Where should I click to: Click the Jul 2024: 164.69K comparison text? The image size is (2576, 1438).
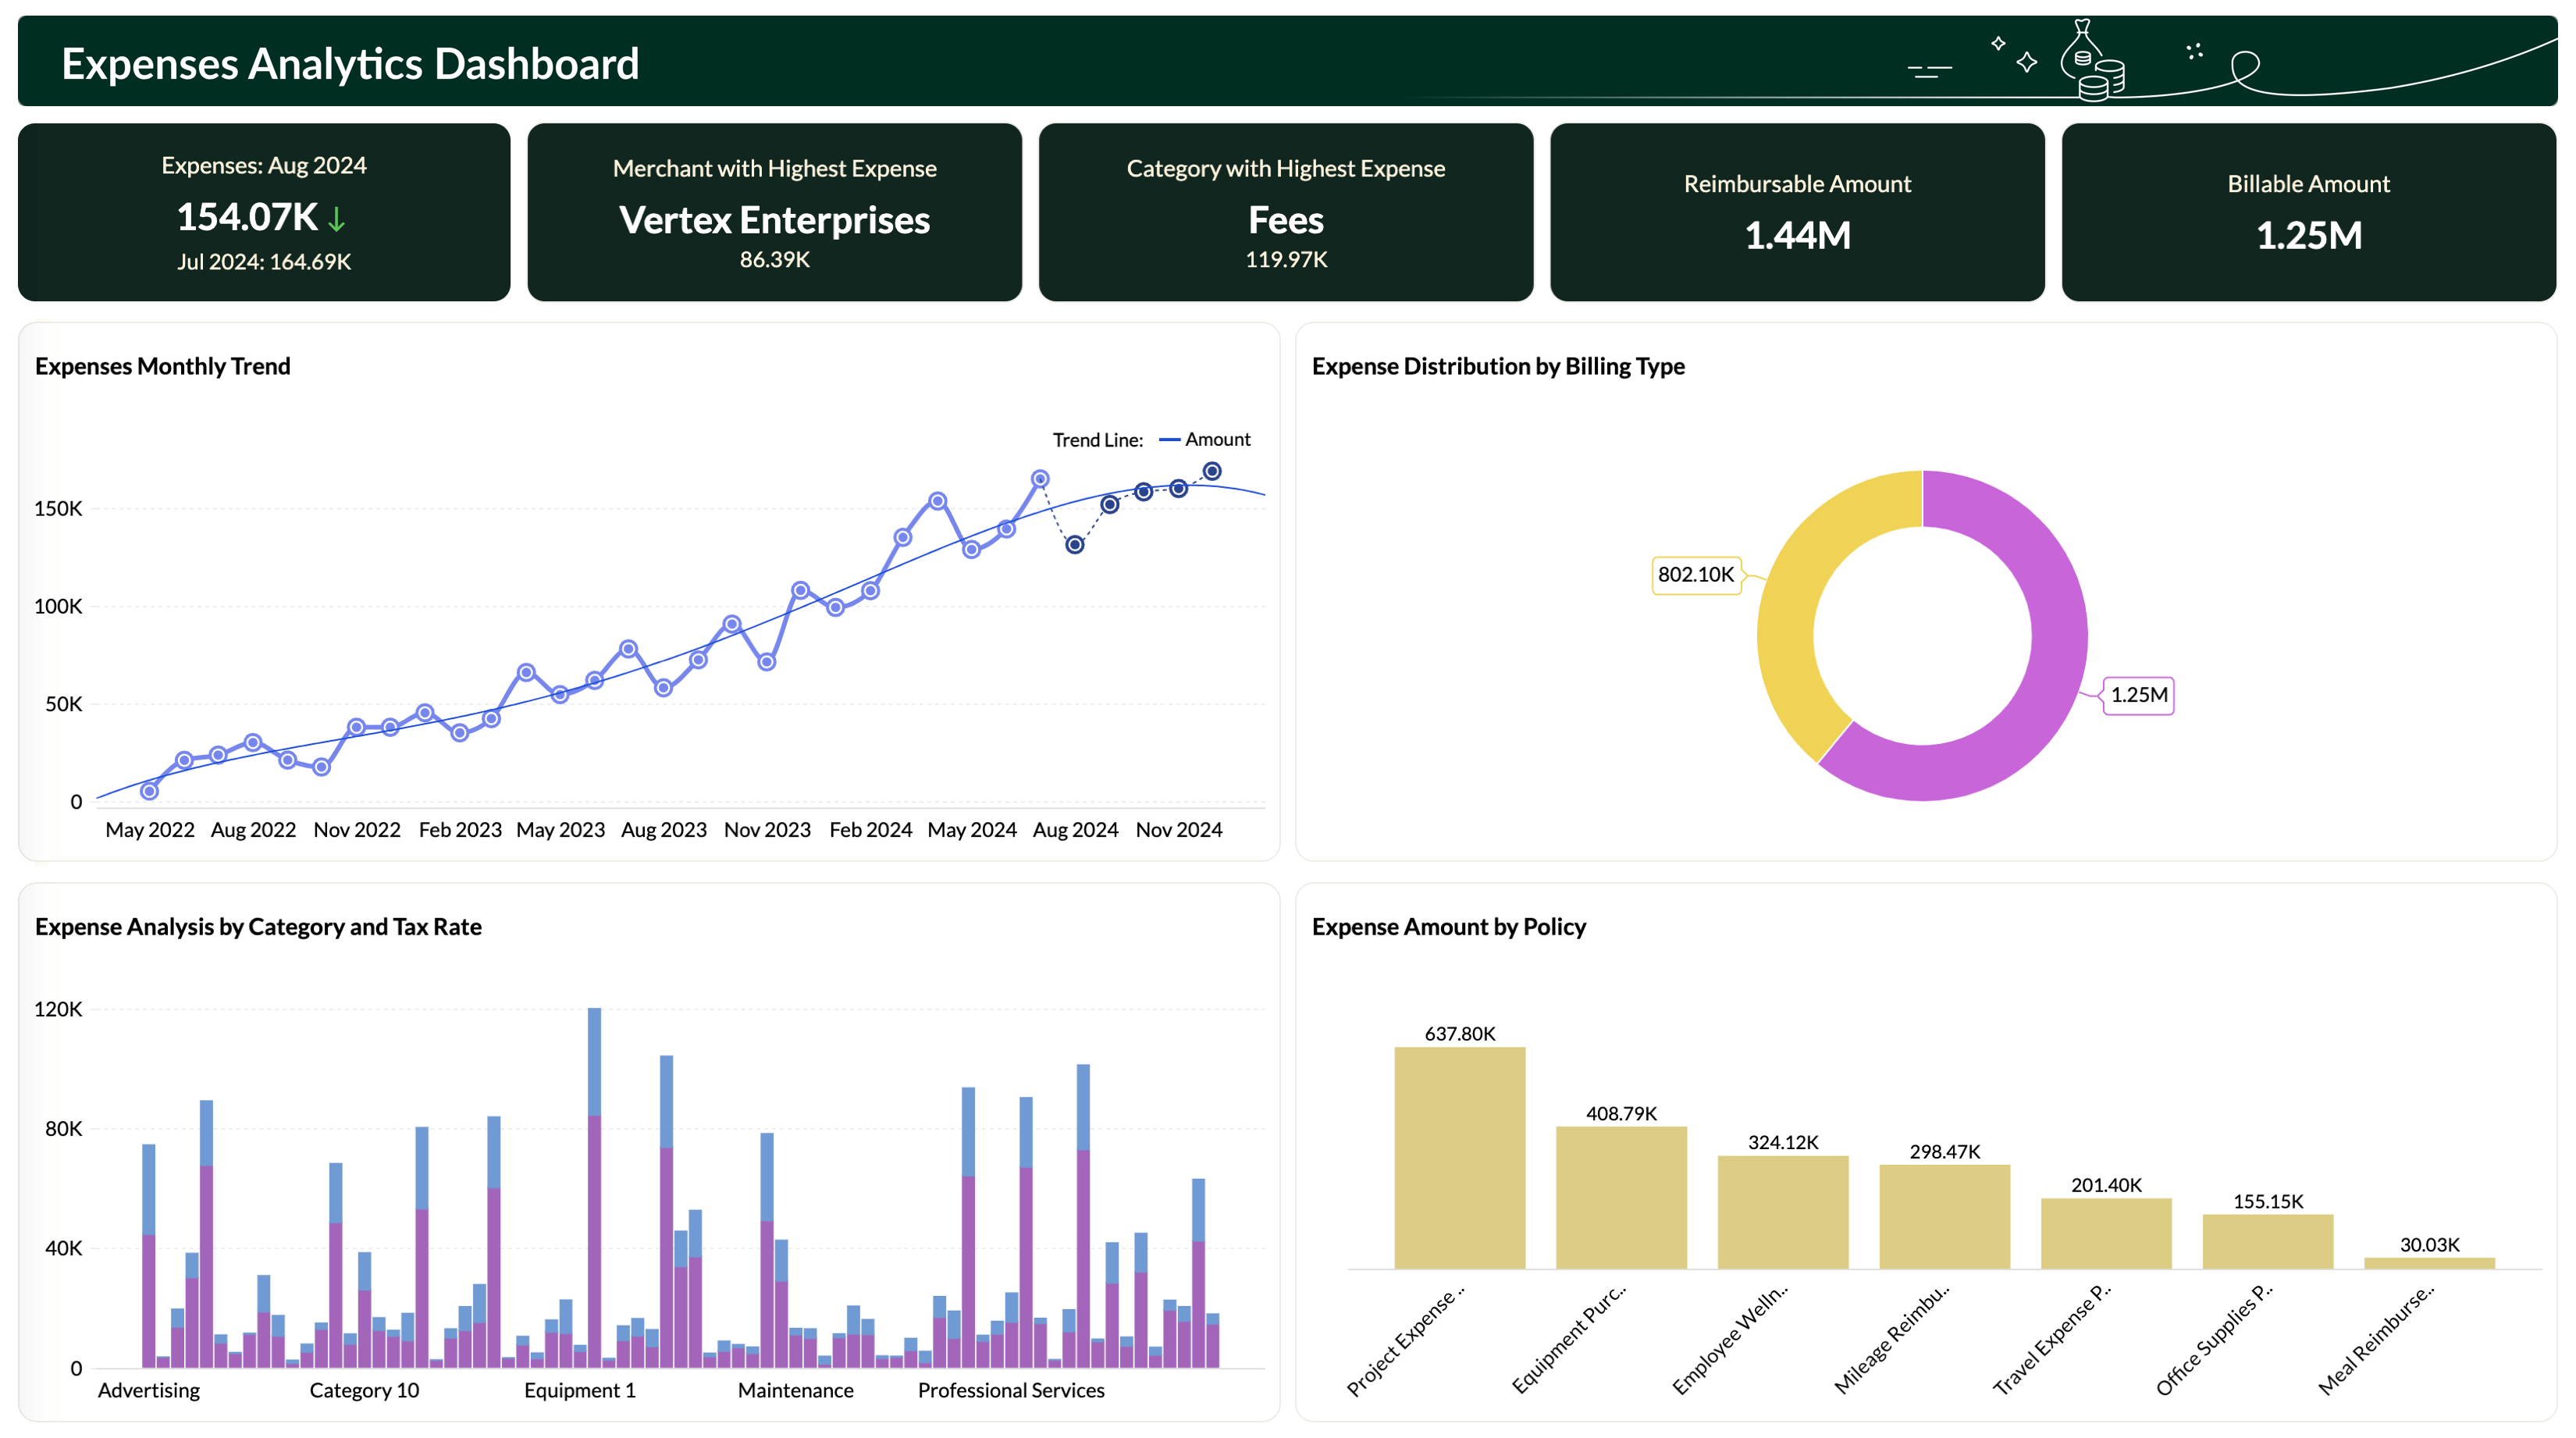[x=264, y=261]
